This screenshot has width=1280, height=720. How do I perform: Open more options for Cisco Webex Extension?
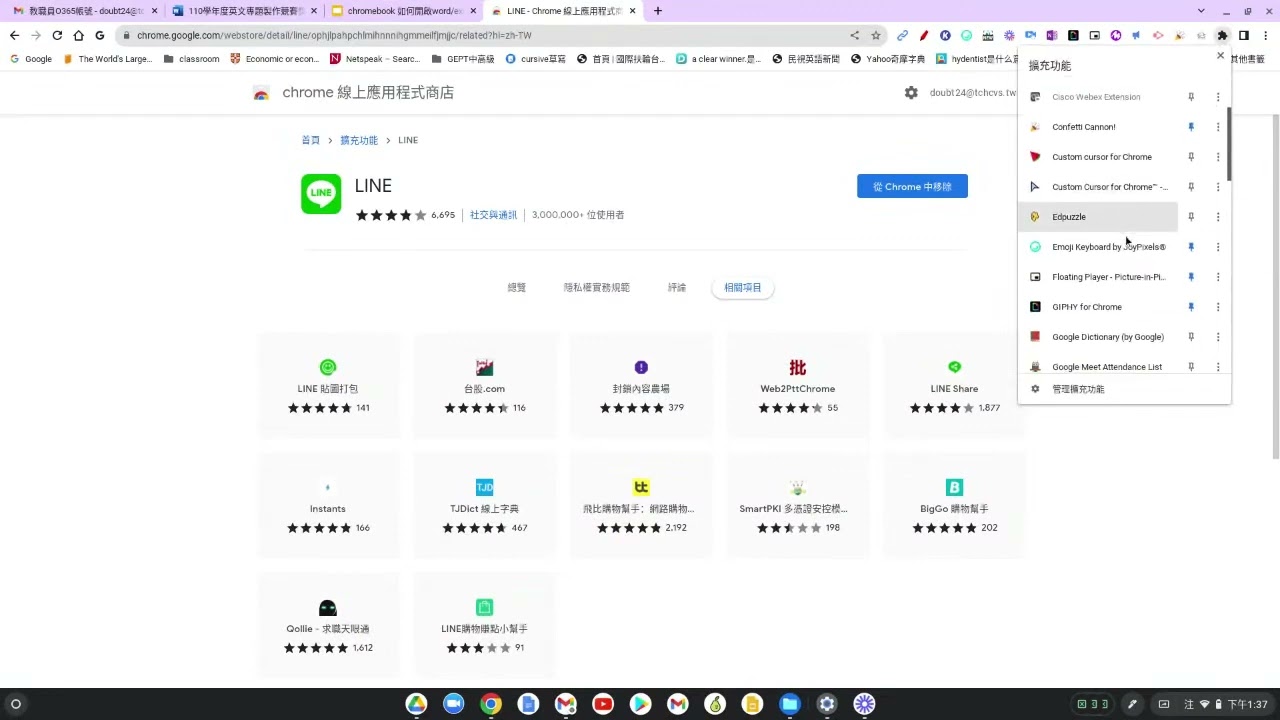pyautogui.click(x=1217, y=97)
